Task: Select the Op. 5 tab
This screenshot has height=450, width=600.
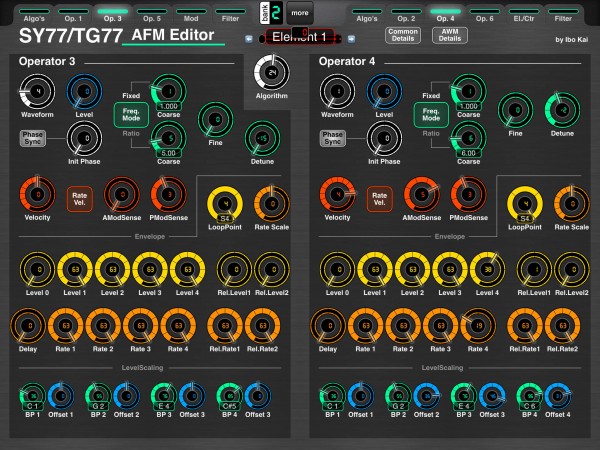Action: click(152, 15)
